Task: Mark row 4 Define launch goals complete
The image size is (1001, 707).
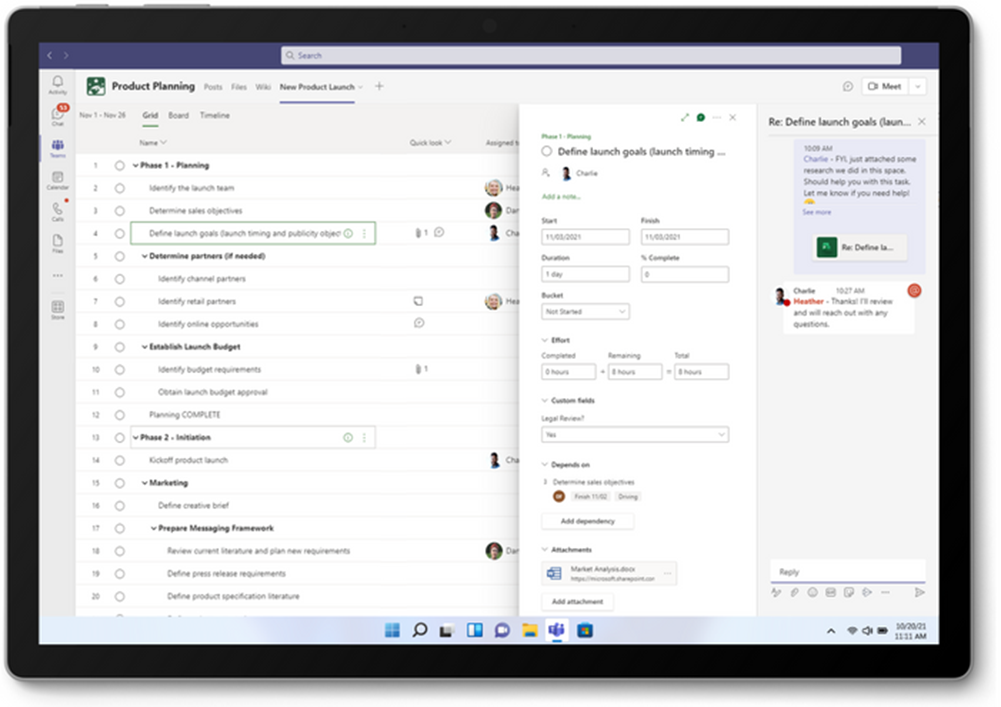Action: click(119, 234)
